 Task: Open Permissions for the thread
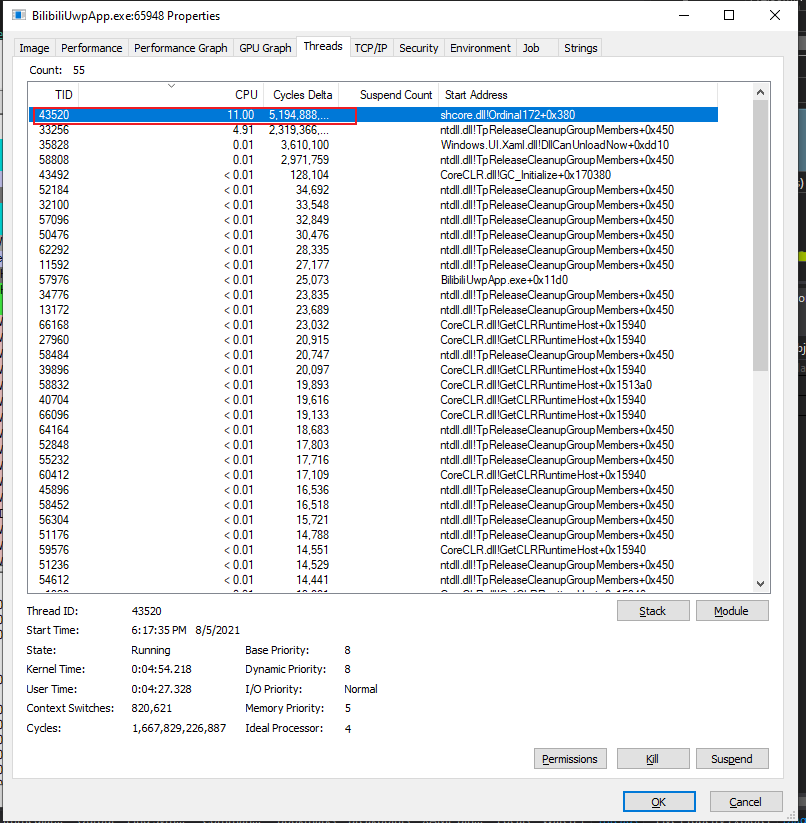coord(570,758)
